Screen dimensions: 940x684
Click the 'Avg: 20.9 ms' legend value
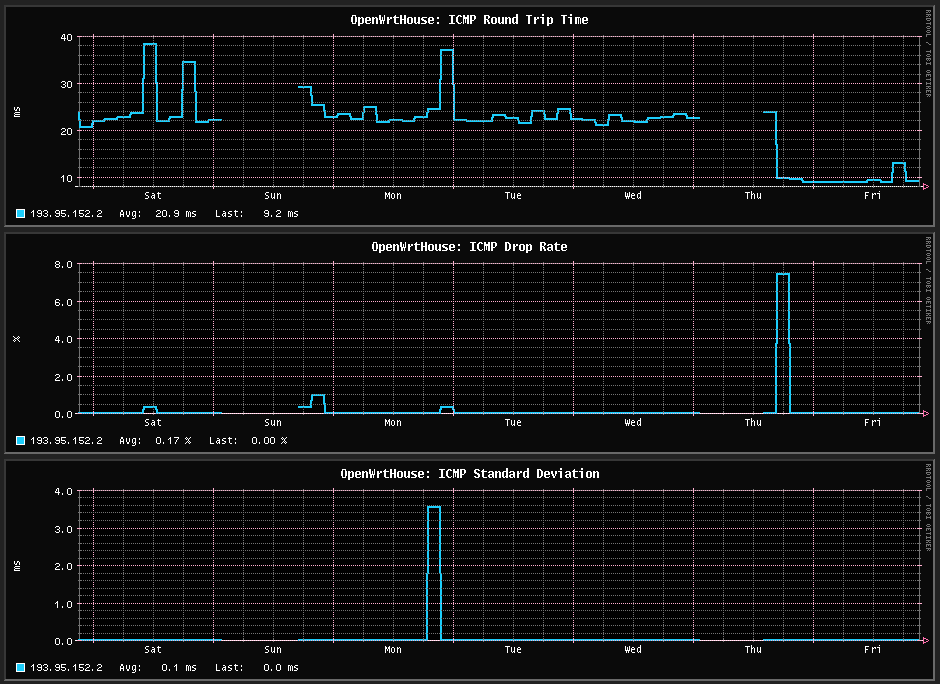(158, 214)
